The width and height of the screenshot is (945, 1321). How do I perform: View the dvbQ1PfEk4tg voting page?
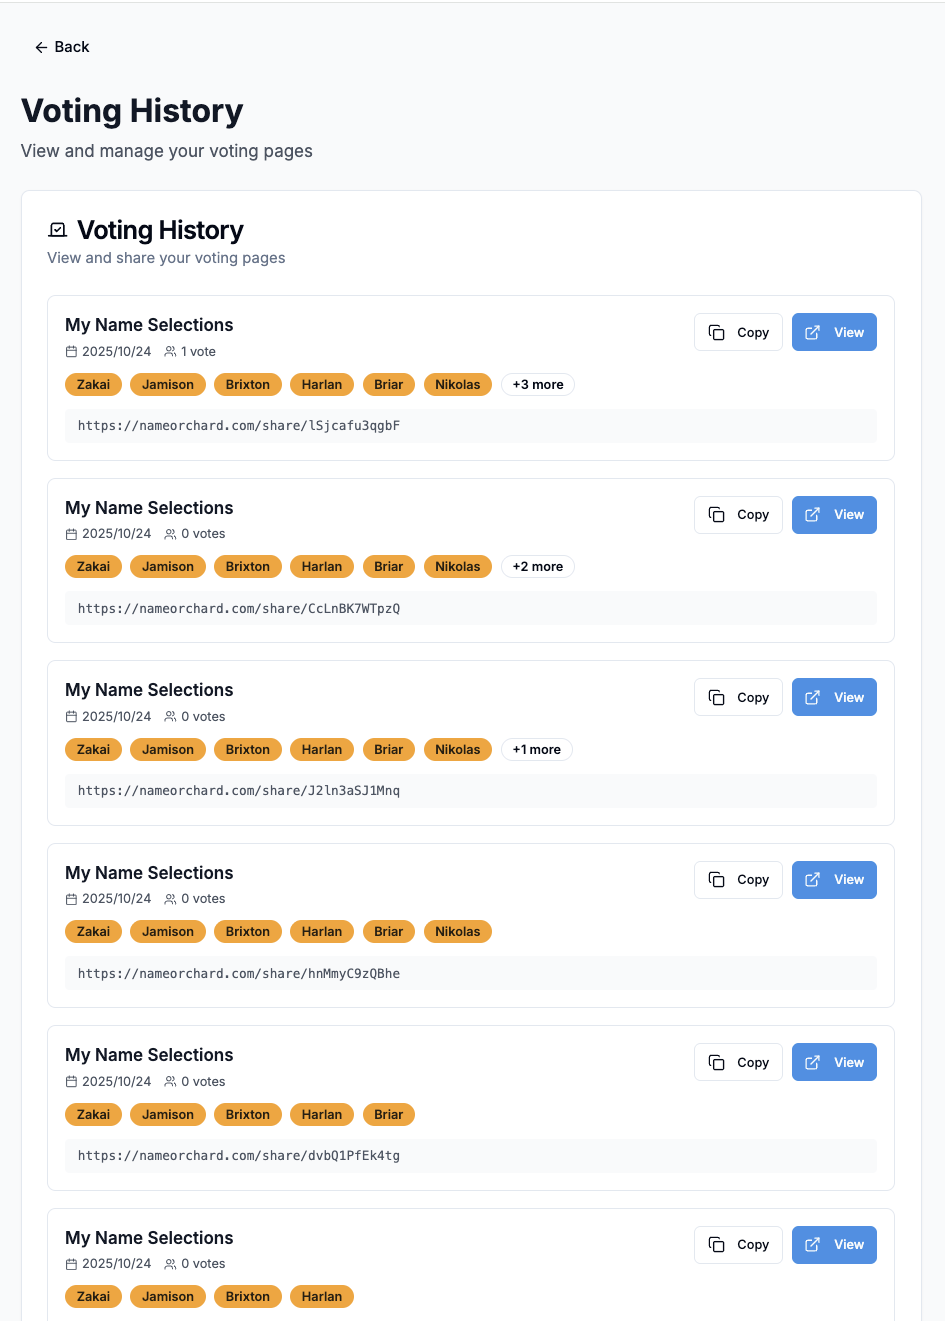coord(834,1062)
